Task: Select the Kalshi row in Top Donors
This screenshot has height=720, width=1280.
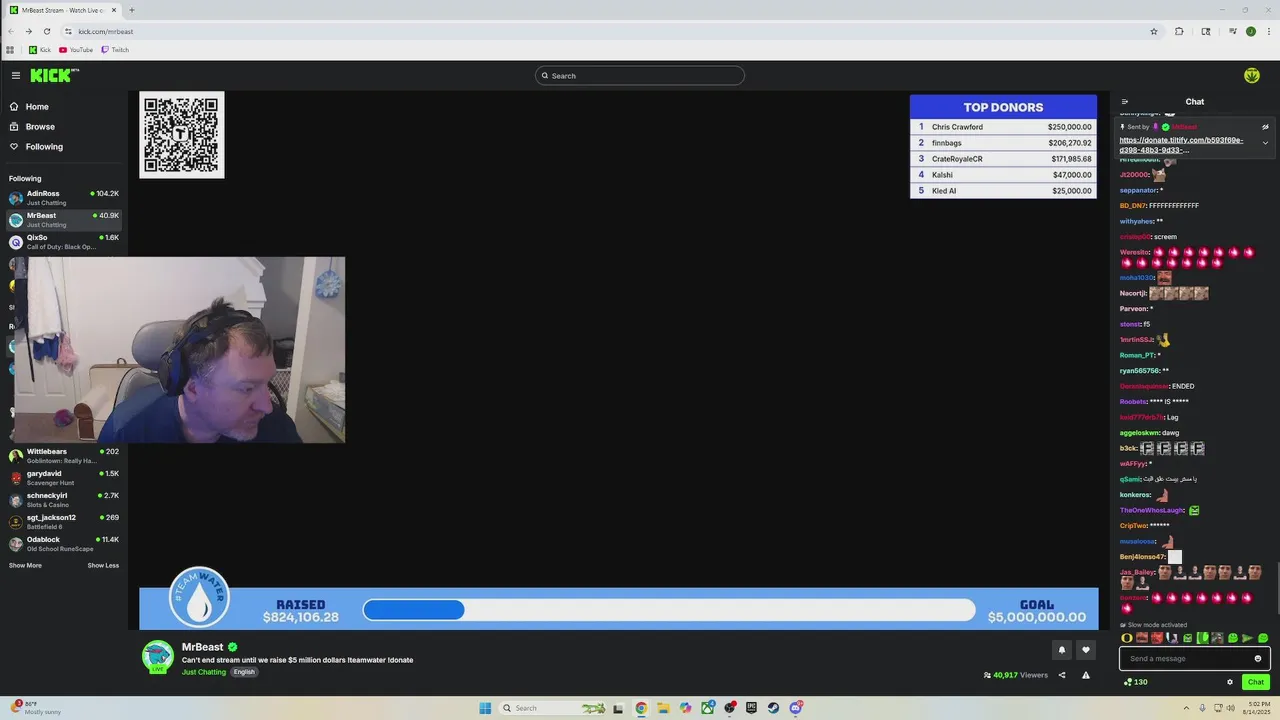Action: 1003,175
